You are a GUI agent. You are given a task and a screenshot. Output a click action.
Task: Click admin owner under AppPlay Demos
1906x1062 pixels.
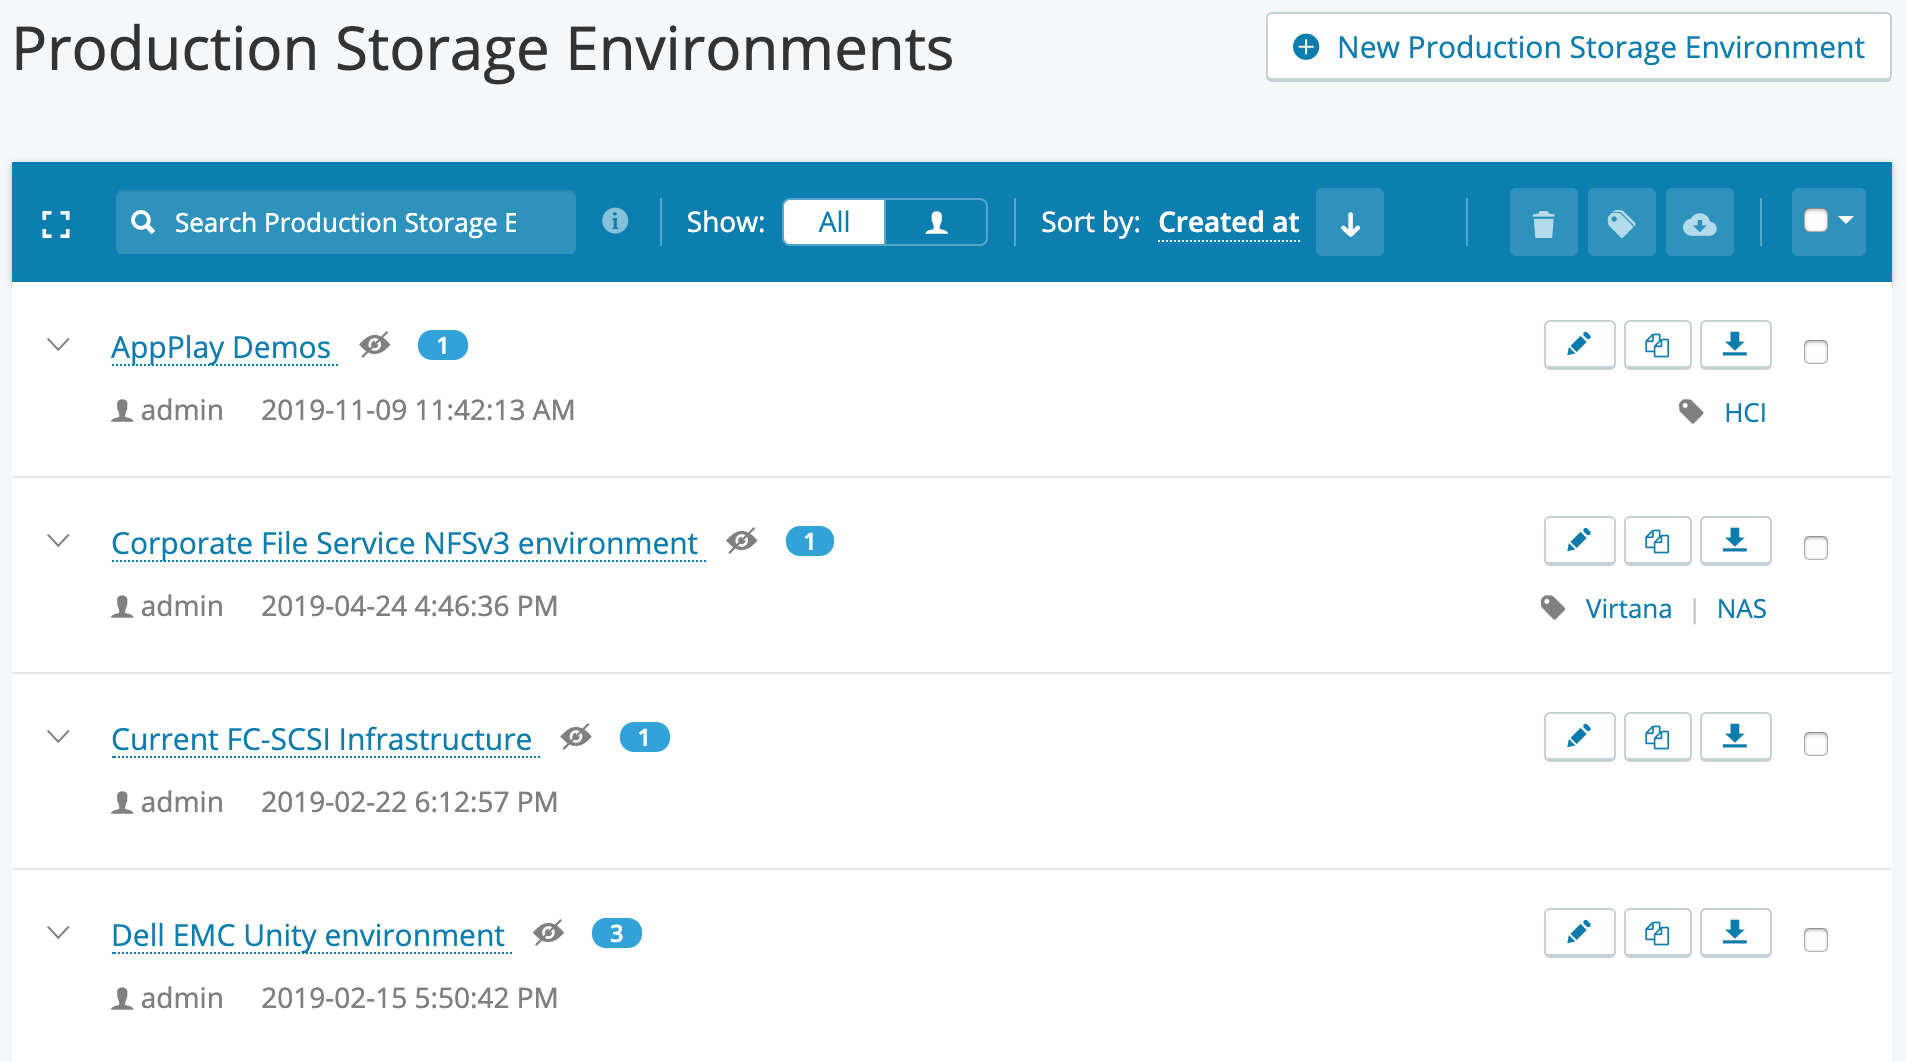pyautogui.click(x=167, y=410)
